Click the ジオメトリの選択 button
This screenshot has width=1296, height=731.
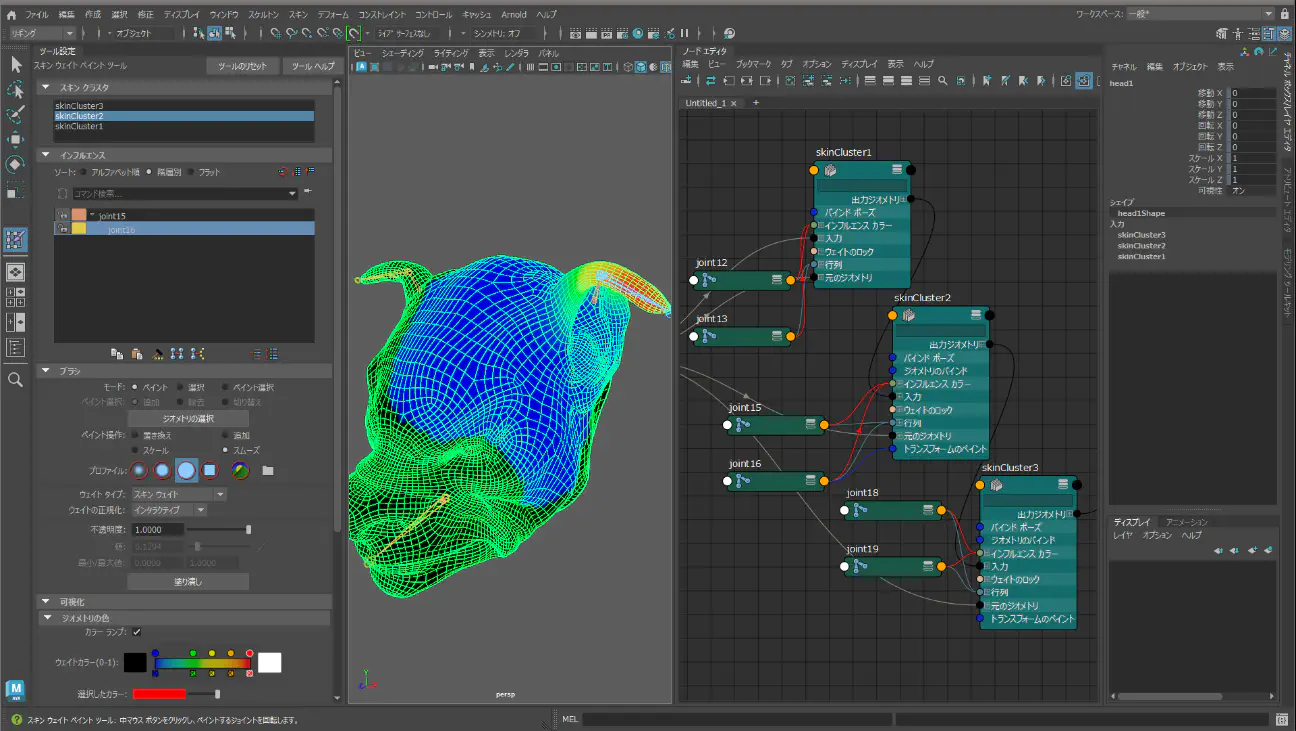click(188, 418)
